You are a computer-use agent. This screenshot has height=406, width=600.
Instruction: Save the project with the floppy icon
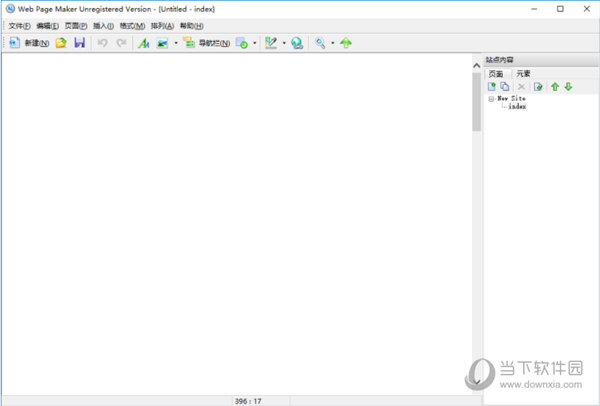[x=80, y=43]
